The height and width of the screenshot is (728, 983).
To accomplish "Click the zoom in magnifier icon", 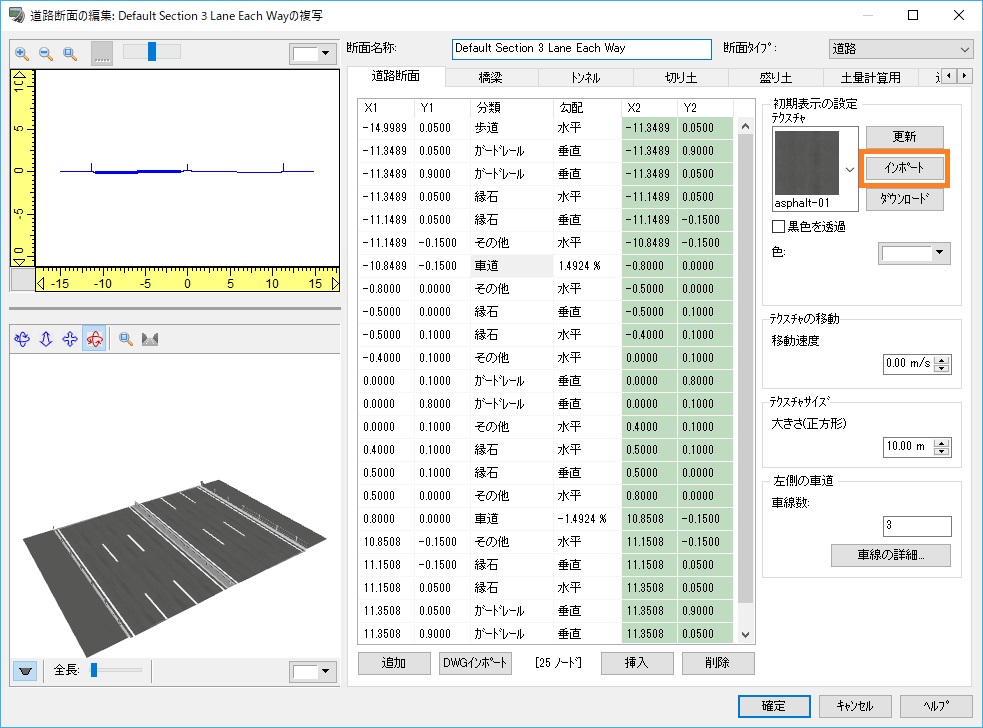I will (x=22, y=54).
